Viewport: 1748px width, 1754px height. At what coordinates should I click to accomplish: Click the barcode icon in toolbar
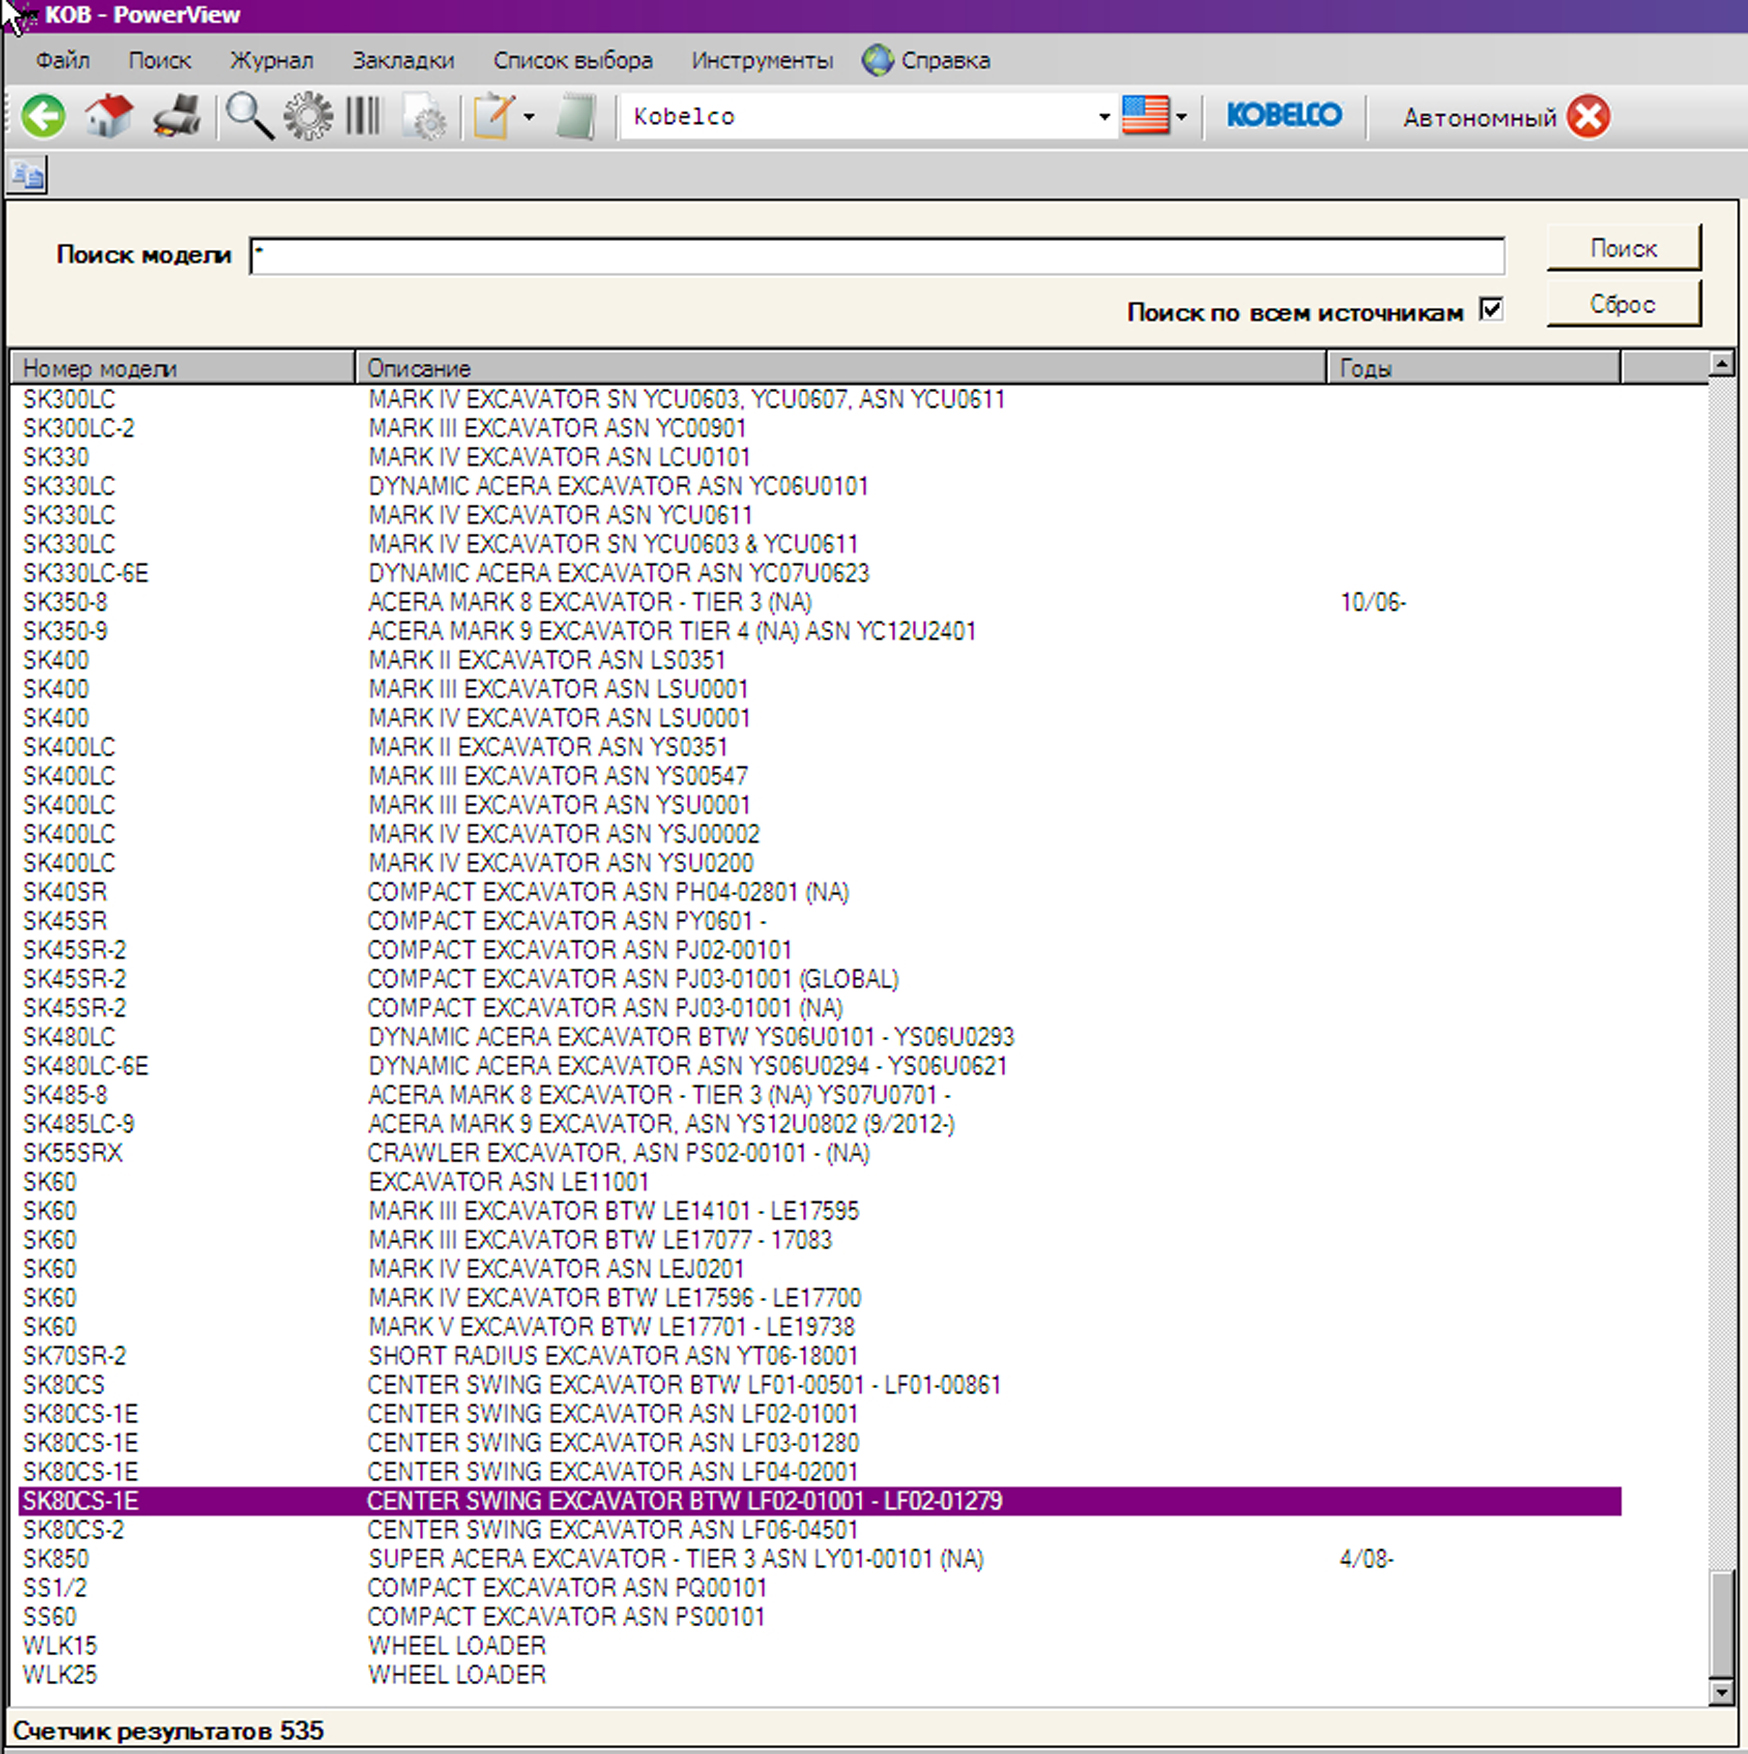click(x=363, y=116)
